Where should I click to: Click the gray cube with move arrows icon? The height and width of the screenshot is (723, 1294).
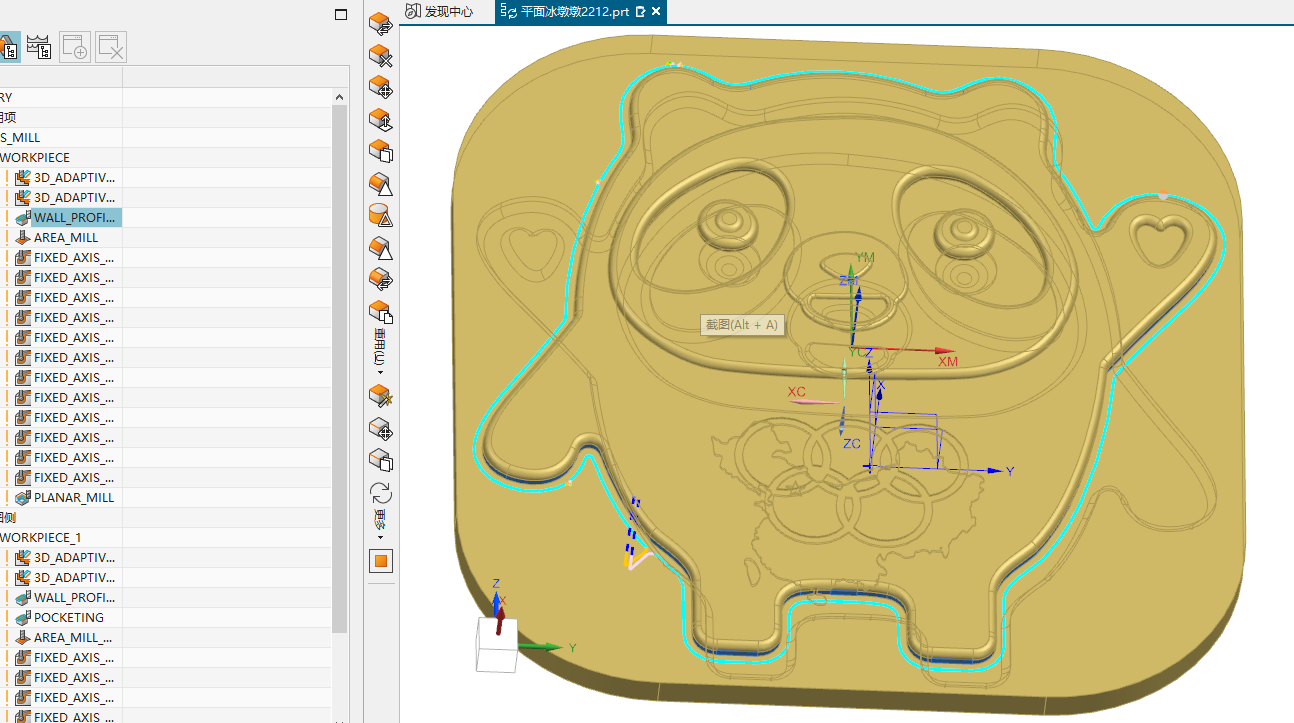pos(380,429)
